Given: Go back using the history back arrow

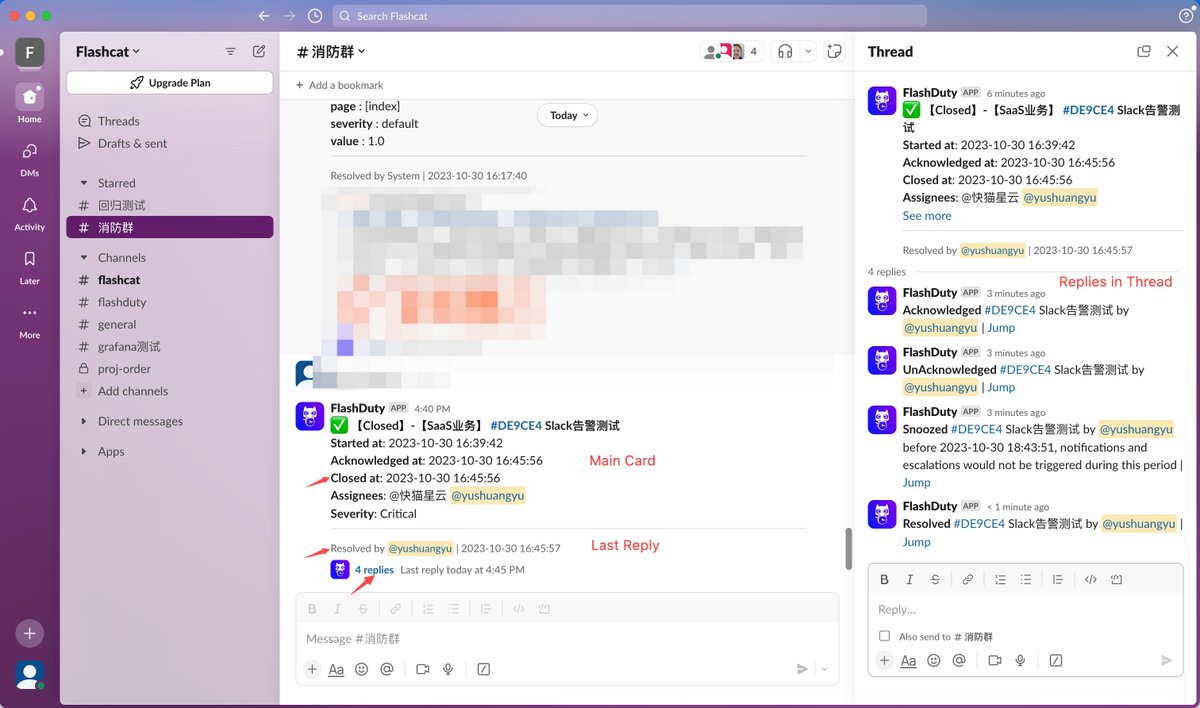Looking at the screenshot, I should pos(264,16).
